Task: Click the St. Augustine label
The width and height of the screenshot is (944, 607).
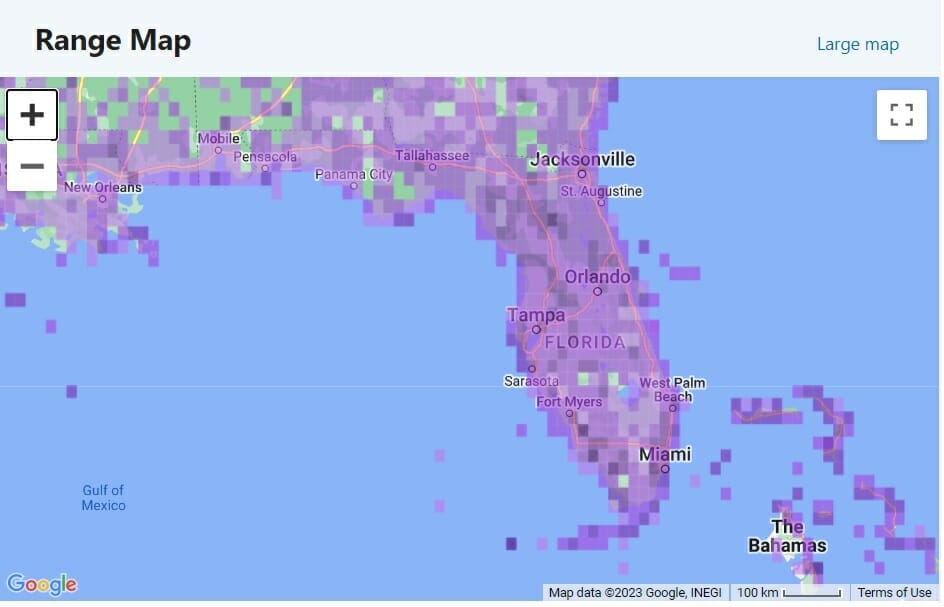Action: 603,192
